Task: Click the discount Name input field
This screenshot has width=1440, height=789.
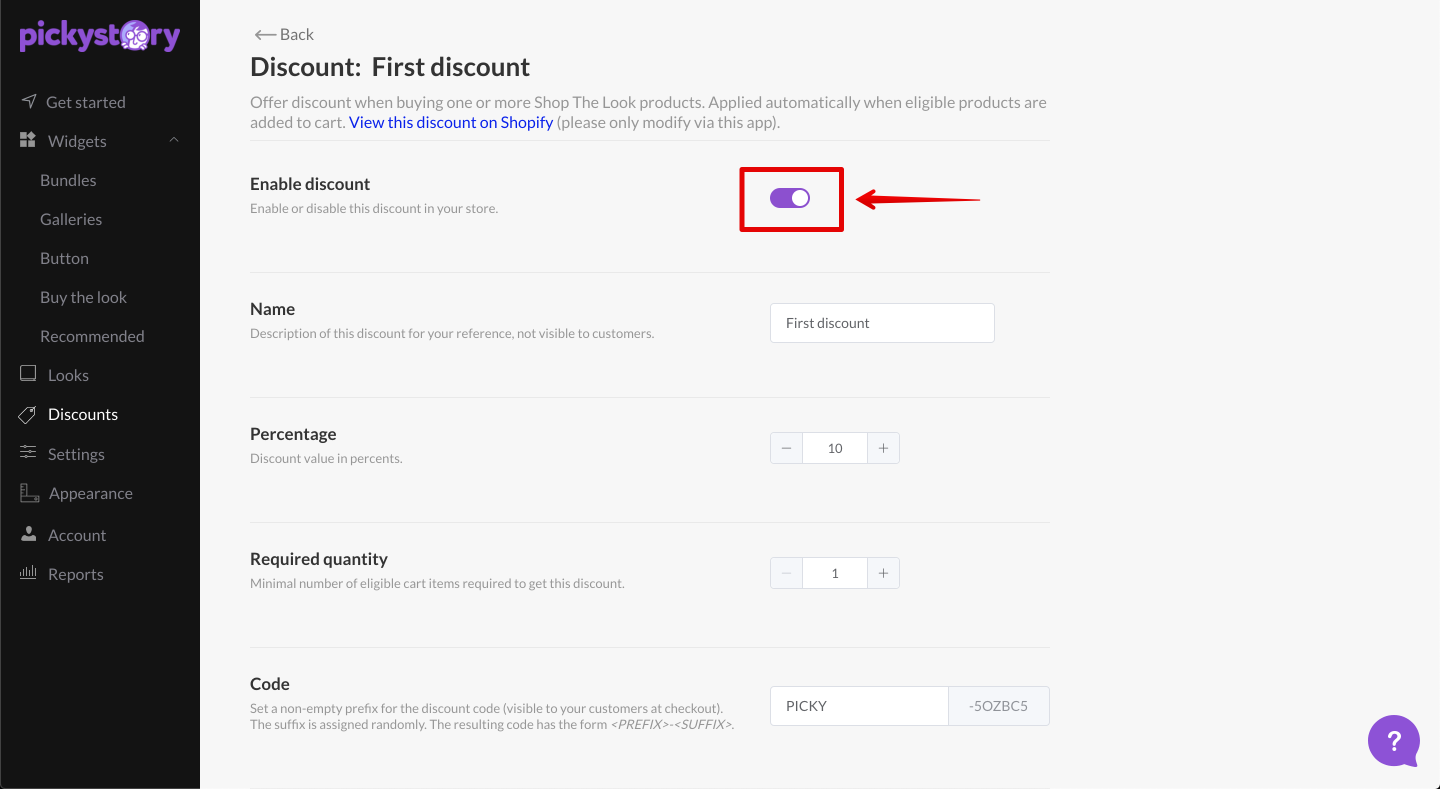Action: point(882,323)
